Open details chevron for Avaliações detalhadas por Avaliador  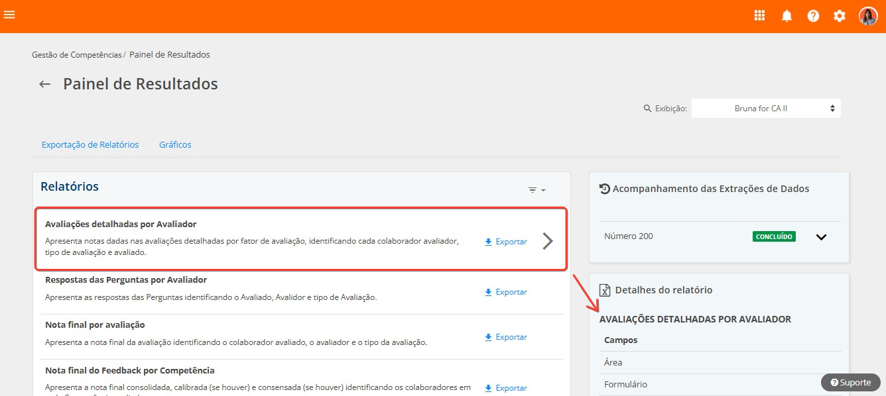click(x=548, y=241)
